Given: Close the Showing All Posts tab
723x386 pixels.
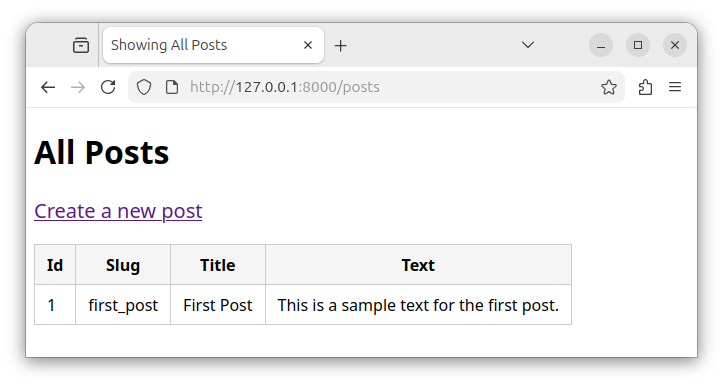Looking at the screenshot, I should [x=308, y=45].
